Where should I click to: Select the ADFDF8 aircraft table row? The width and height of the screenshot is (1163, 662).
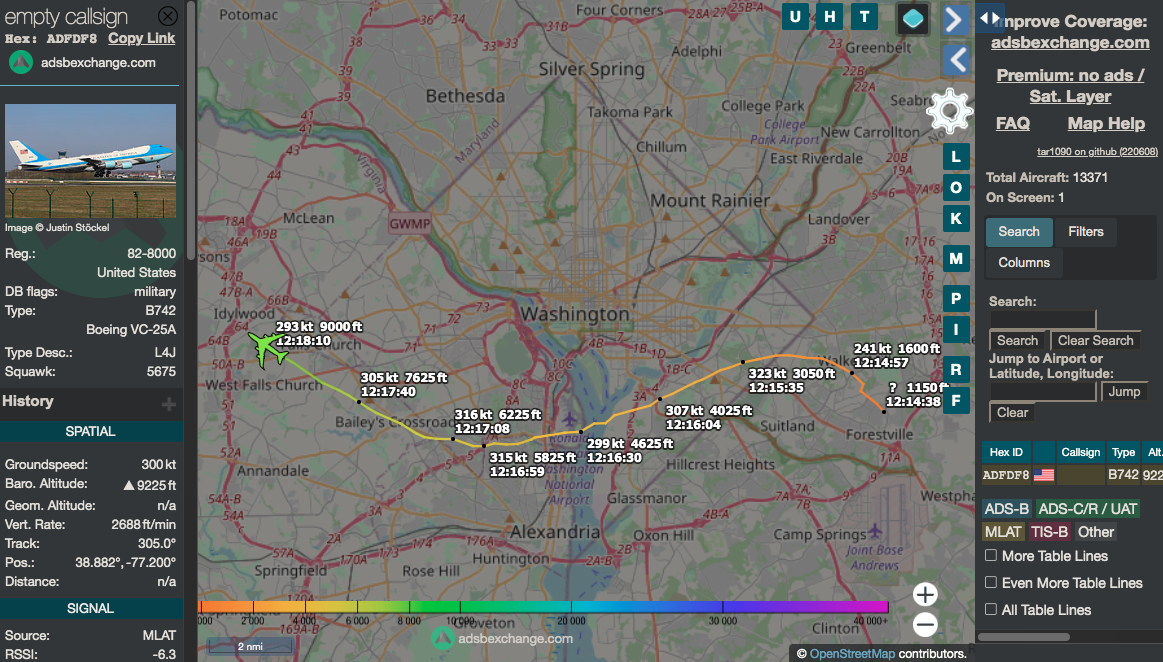[x=1072, y=474]
